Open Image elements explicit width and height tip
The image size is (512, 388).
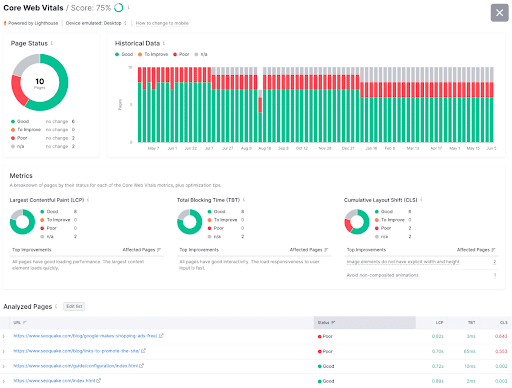[403, 262]
